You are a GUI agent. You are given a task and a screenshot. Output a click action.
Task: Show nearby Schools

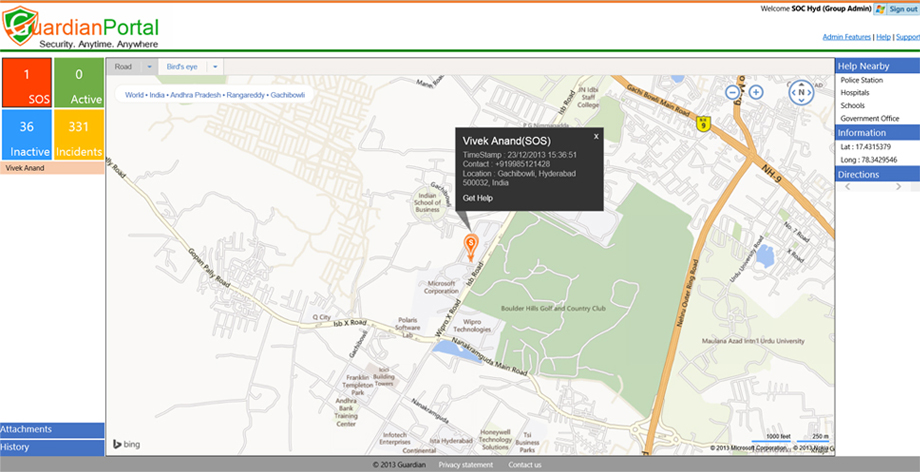click(853, 106)
